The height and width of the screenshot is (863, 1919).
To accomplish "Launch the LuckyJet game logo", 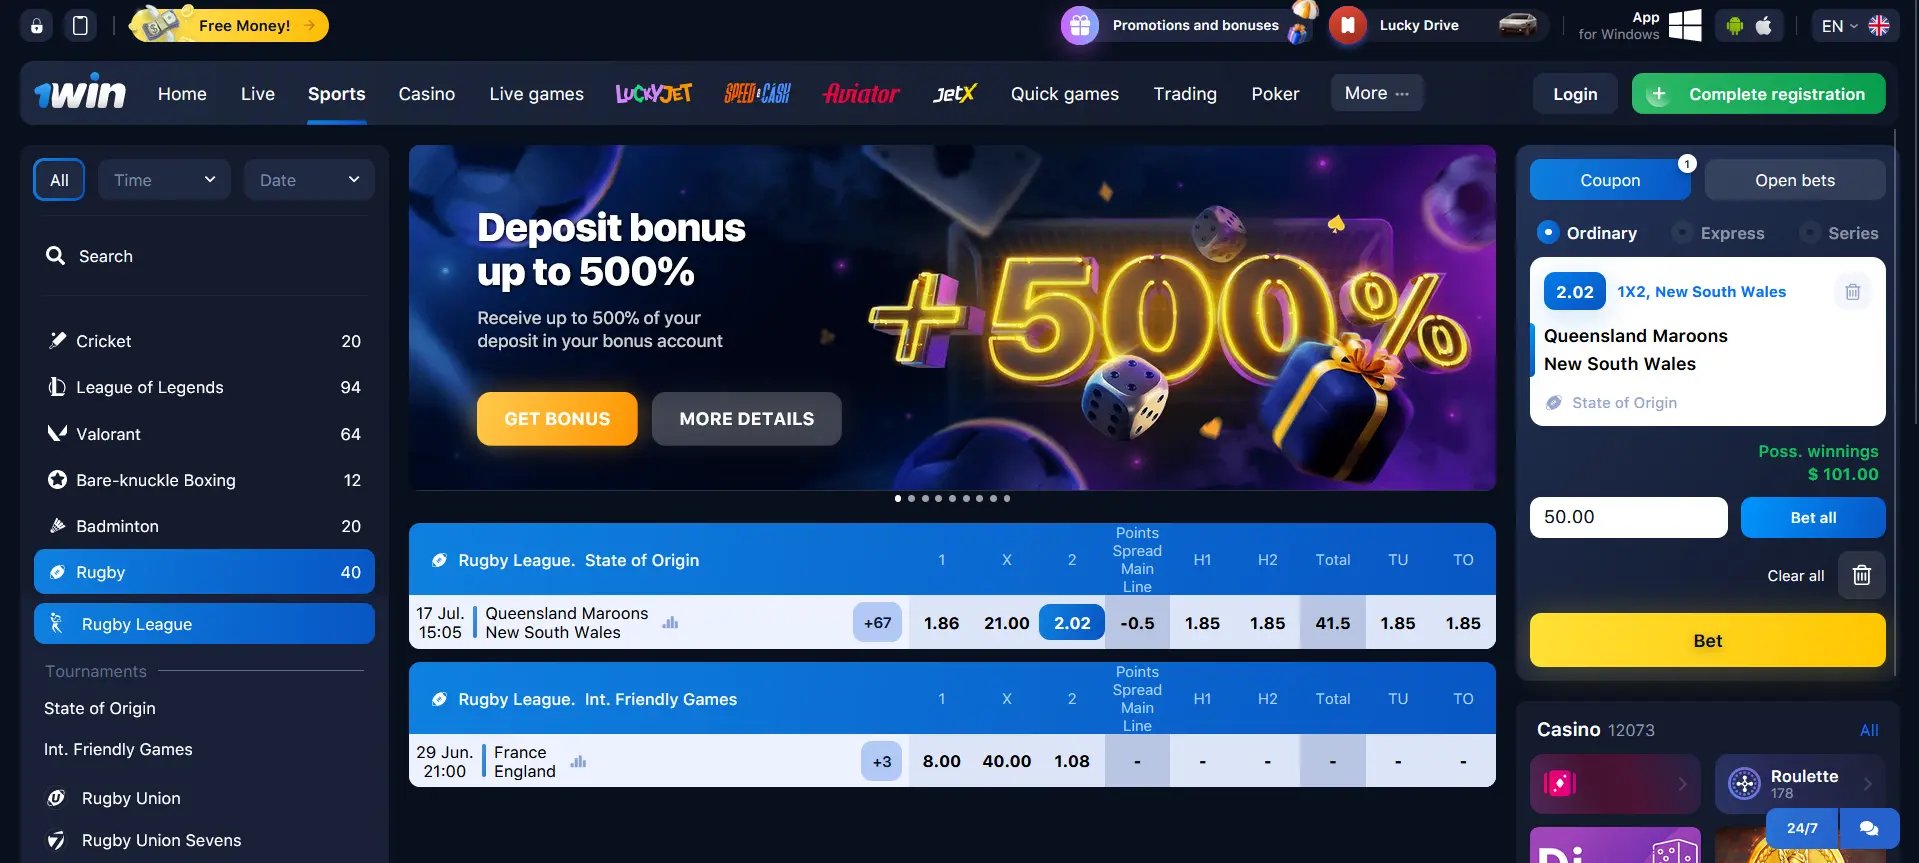I will click(x=654, y=94).
